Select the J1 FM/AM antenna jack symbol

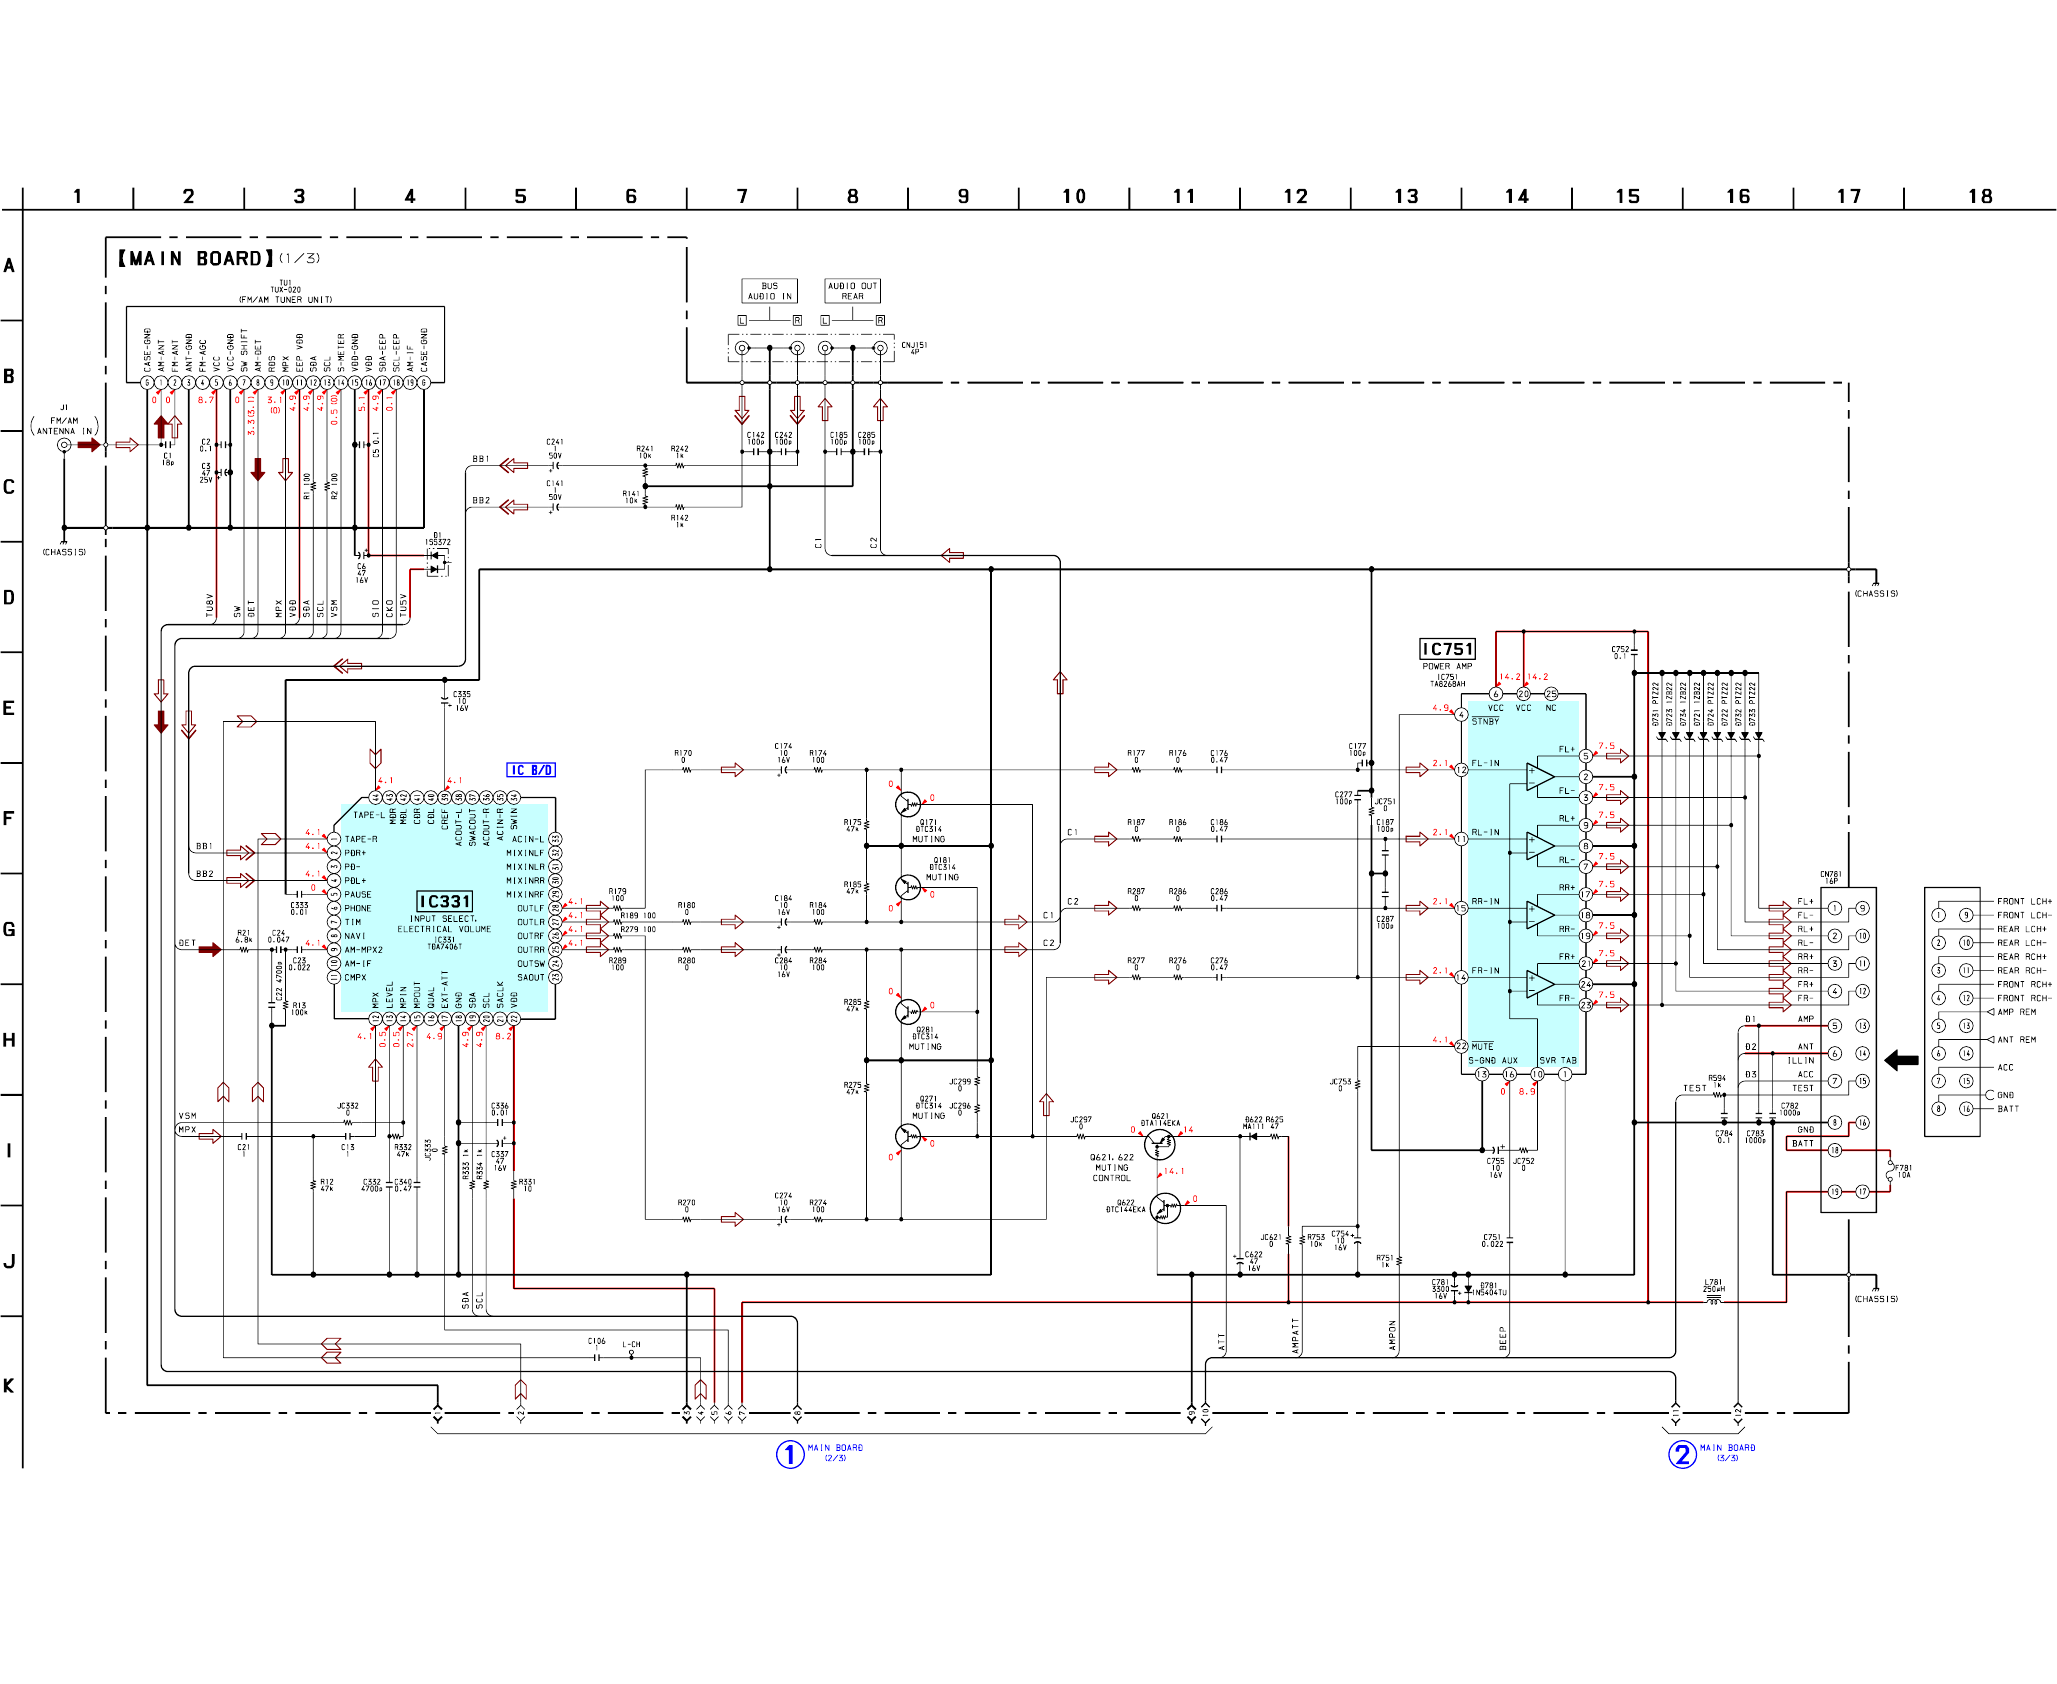(x=64, y=445)
